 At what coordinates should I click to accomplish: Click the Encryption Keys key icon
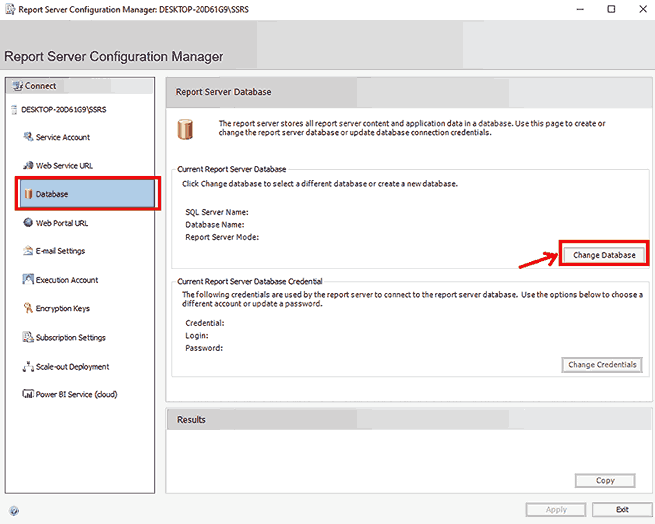(27, 309)
